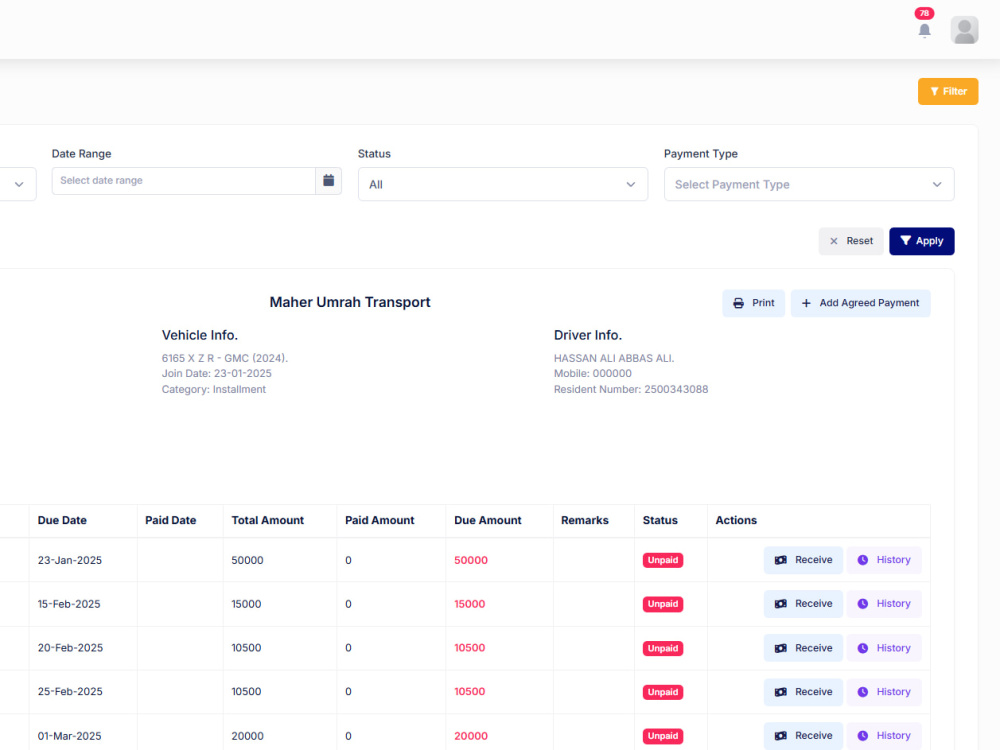Viewport: 1000px width, 750px height.
Task: Click the Mobile: 000000 text
Action: click(x=592, y=373)
